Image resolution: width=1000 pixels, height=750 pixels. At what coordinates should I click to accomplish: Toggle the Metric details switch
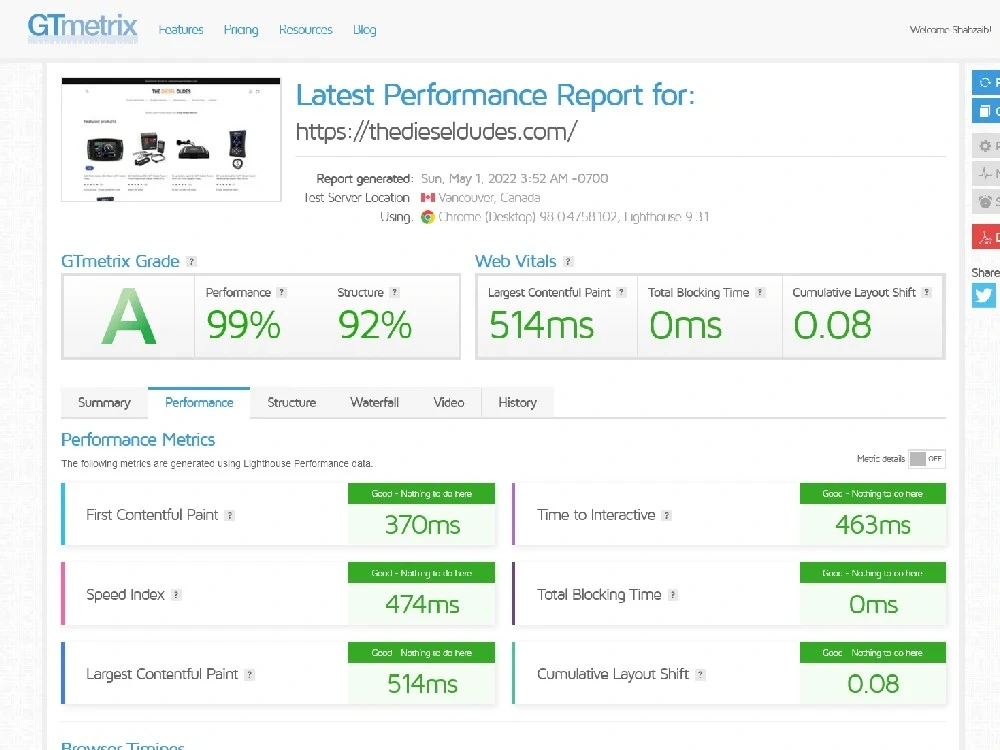(x=927, y=459)
